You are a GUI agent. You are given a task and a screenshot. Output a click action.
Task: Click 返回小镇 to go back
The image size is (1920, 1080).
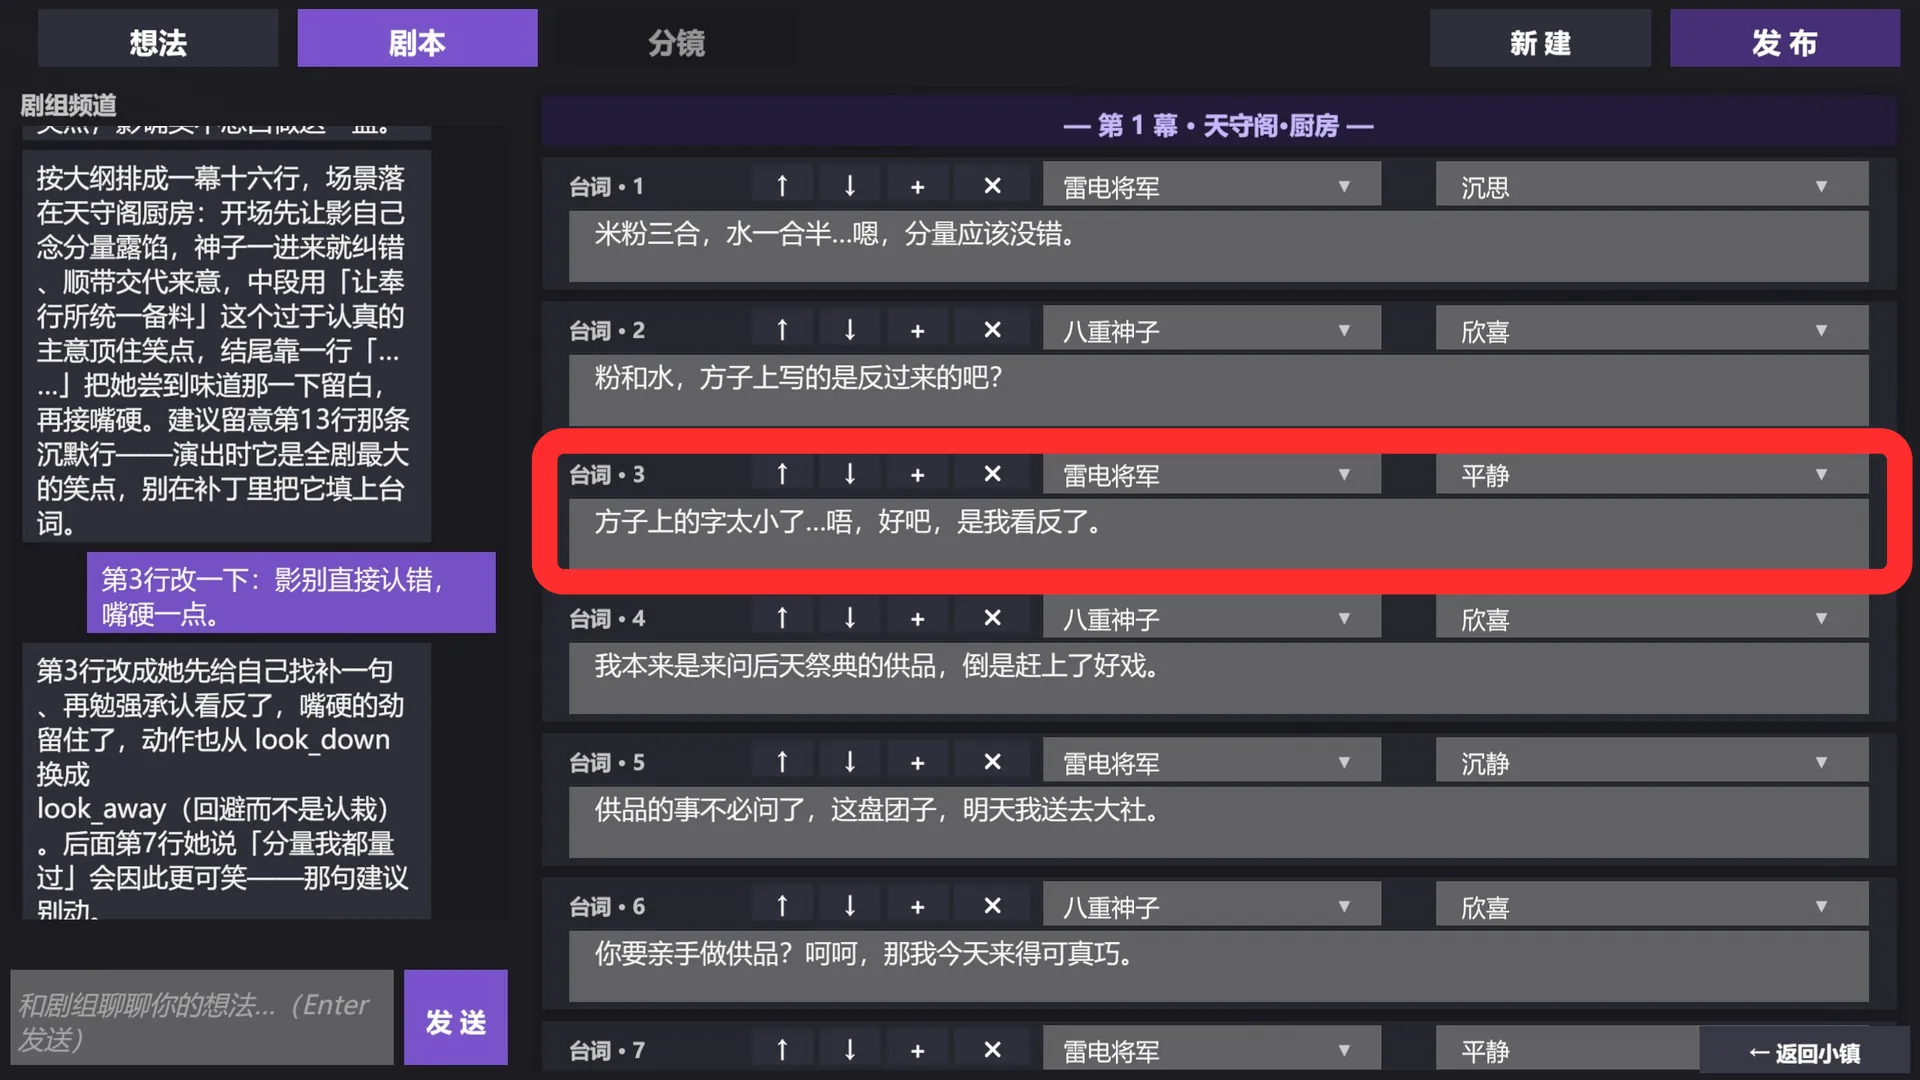1804,1052
